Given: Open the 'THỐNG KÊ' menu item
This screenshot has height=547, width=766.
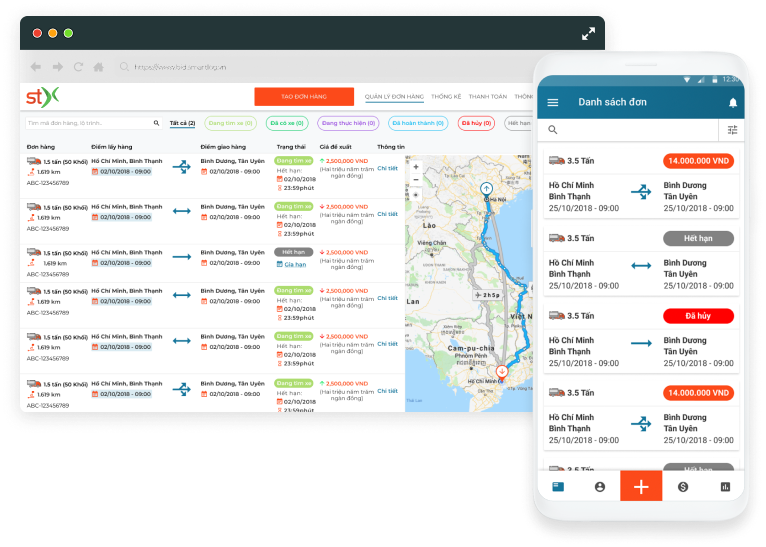Looking at the screenshot, I should pyautogui.click(x=445, y=97).
